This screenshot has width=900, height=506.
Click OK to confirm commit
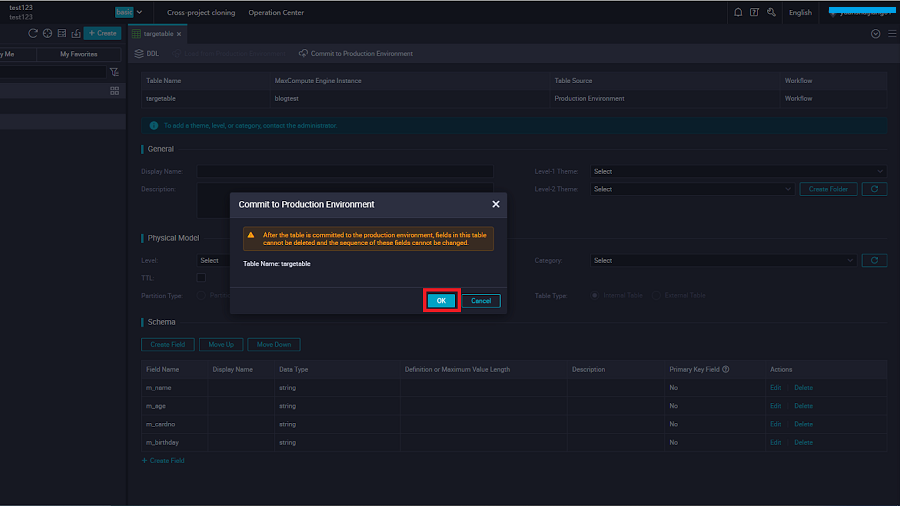441,301
